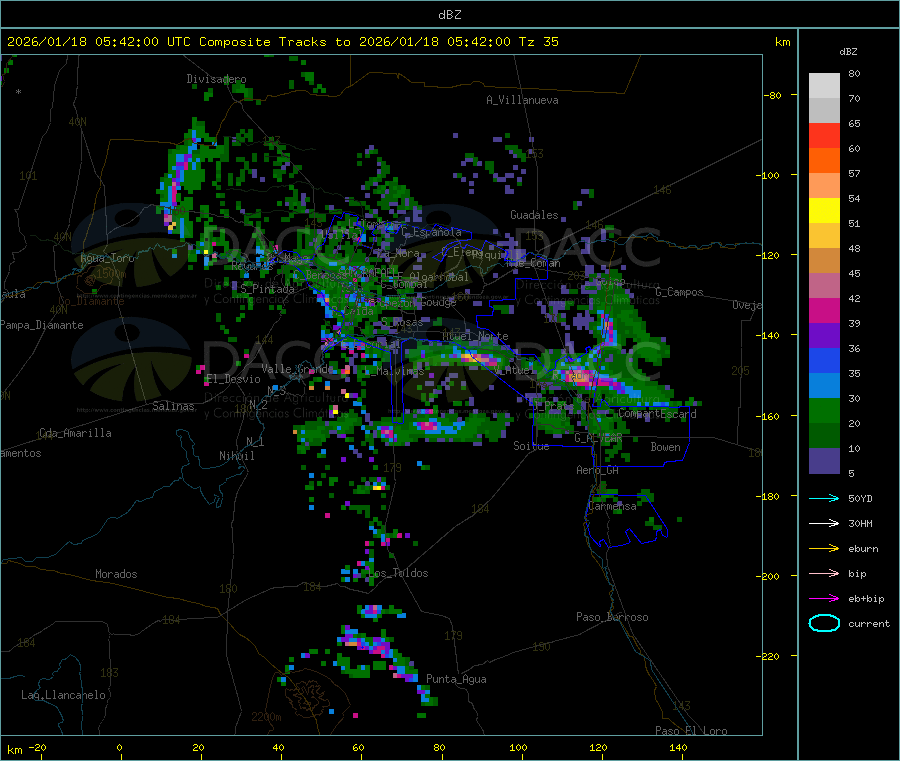Click the 'Paso_El_Loro' map label

[x=691, y=731]
